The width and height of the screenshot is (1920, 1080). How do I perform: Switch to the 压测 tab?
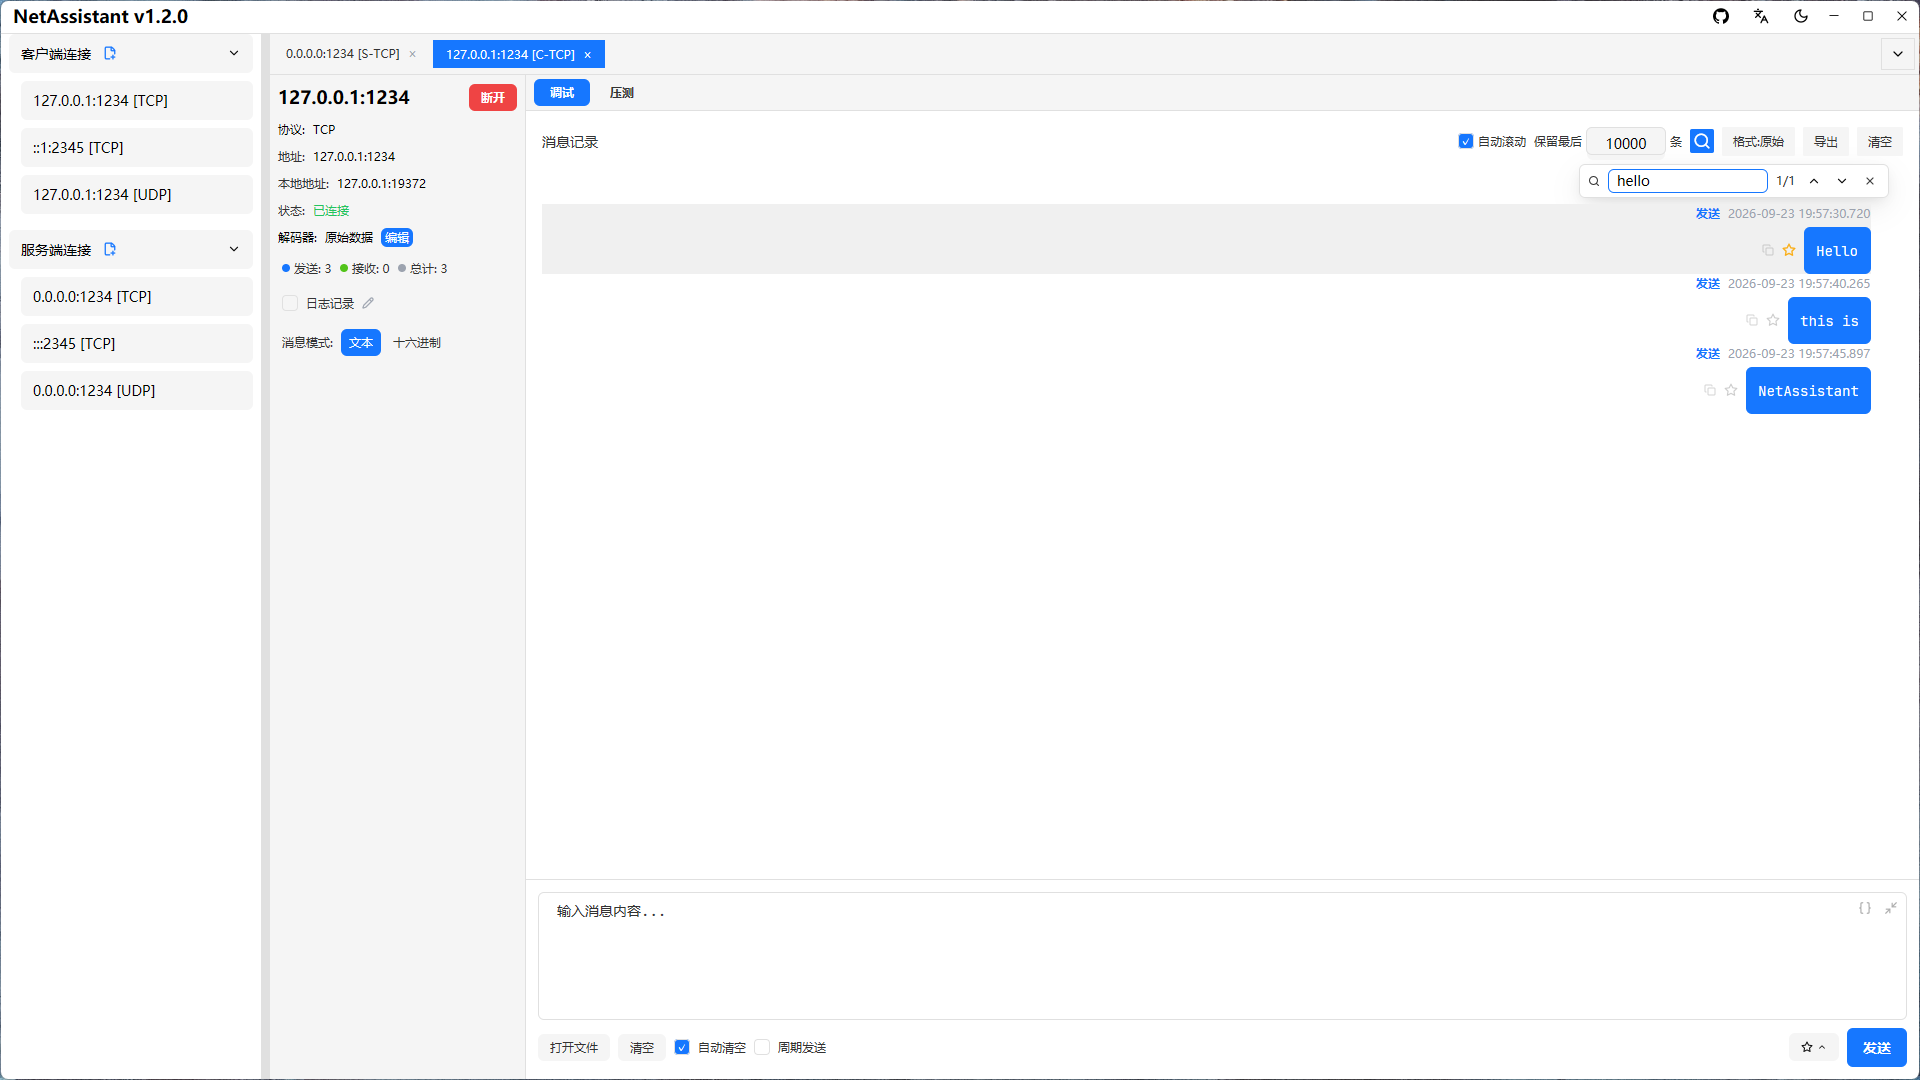tap(622, 92)
